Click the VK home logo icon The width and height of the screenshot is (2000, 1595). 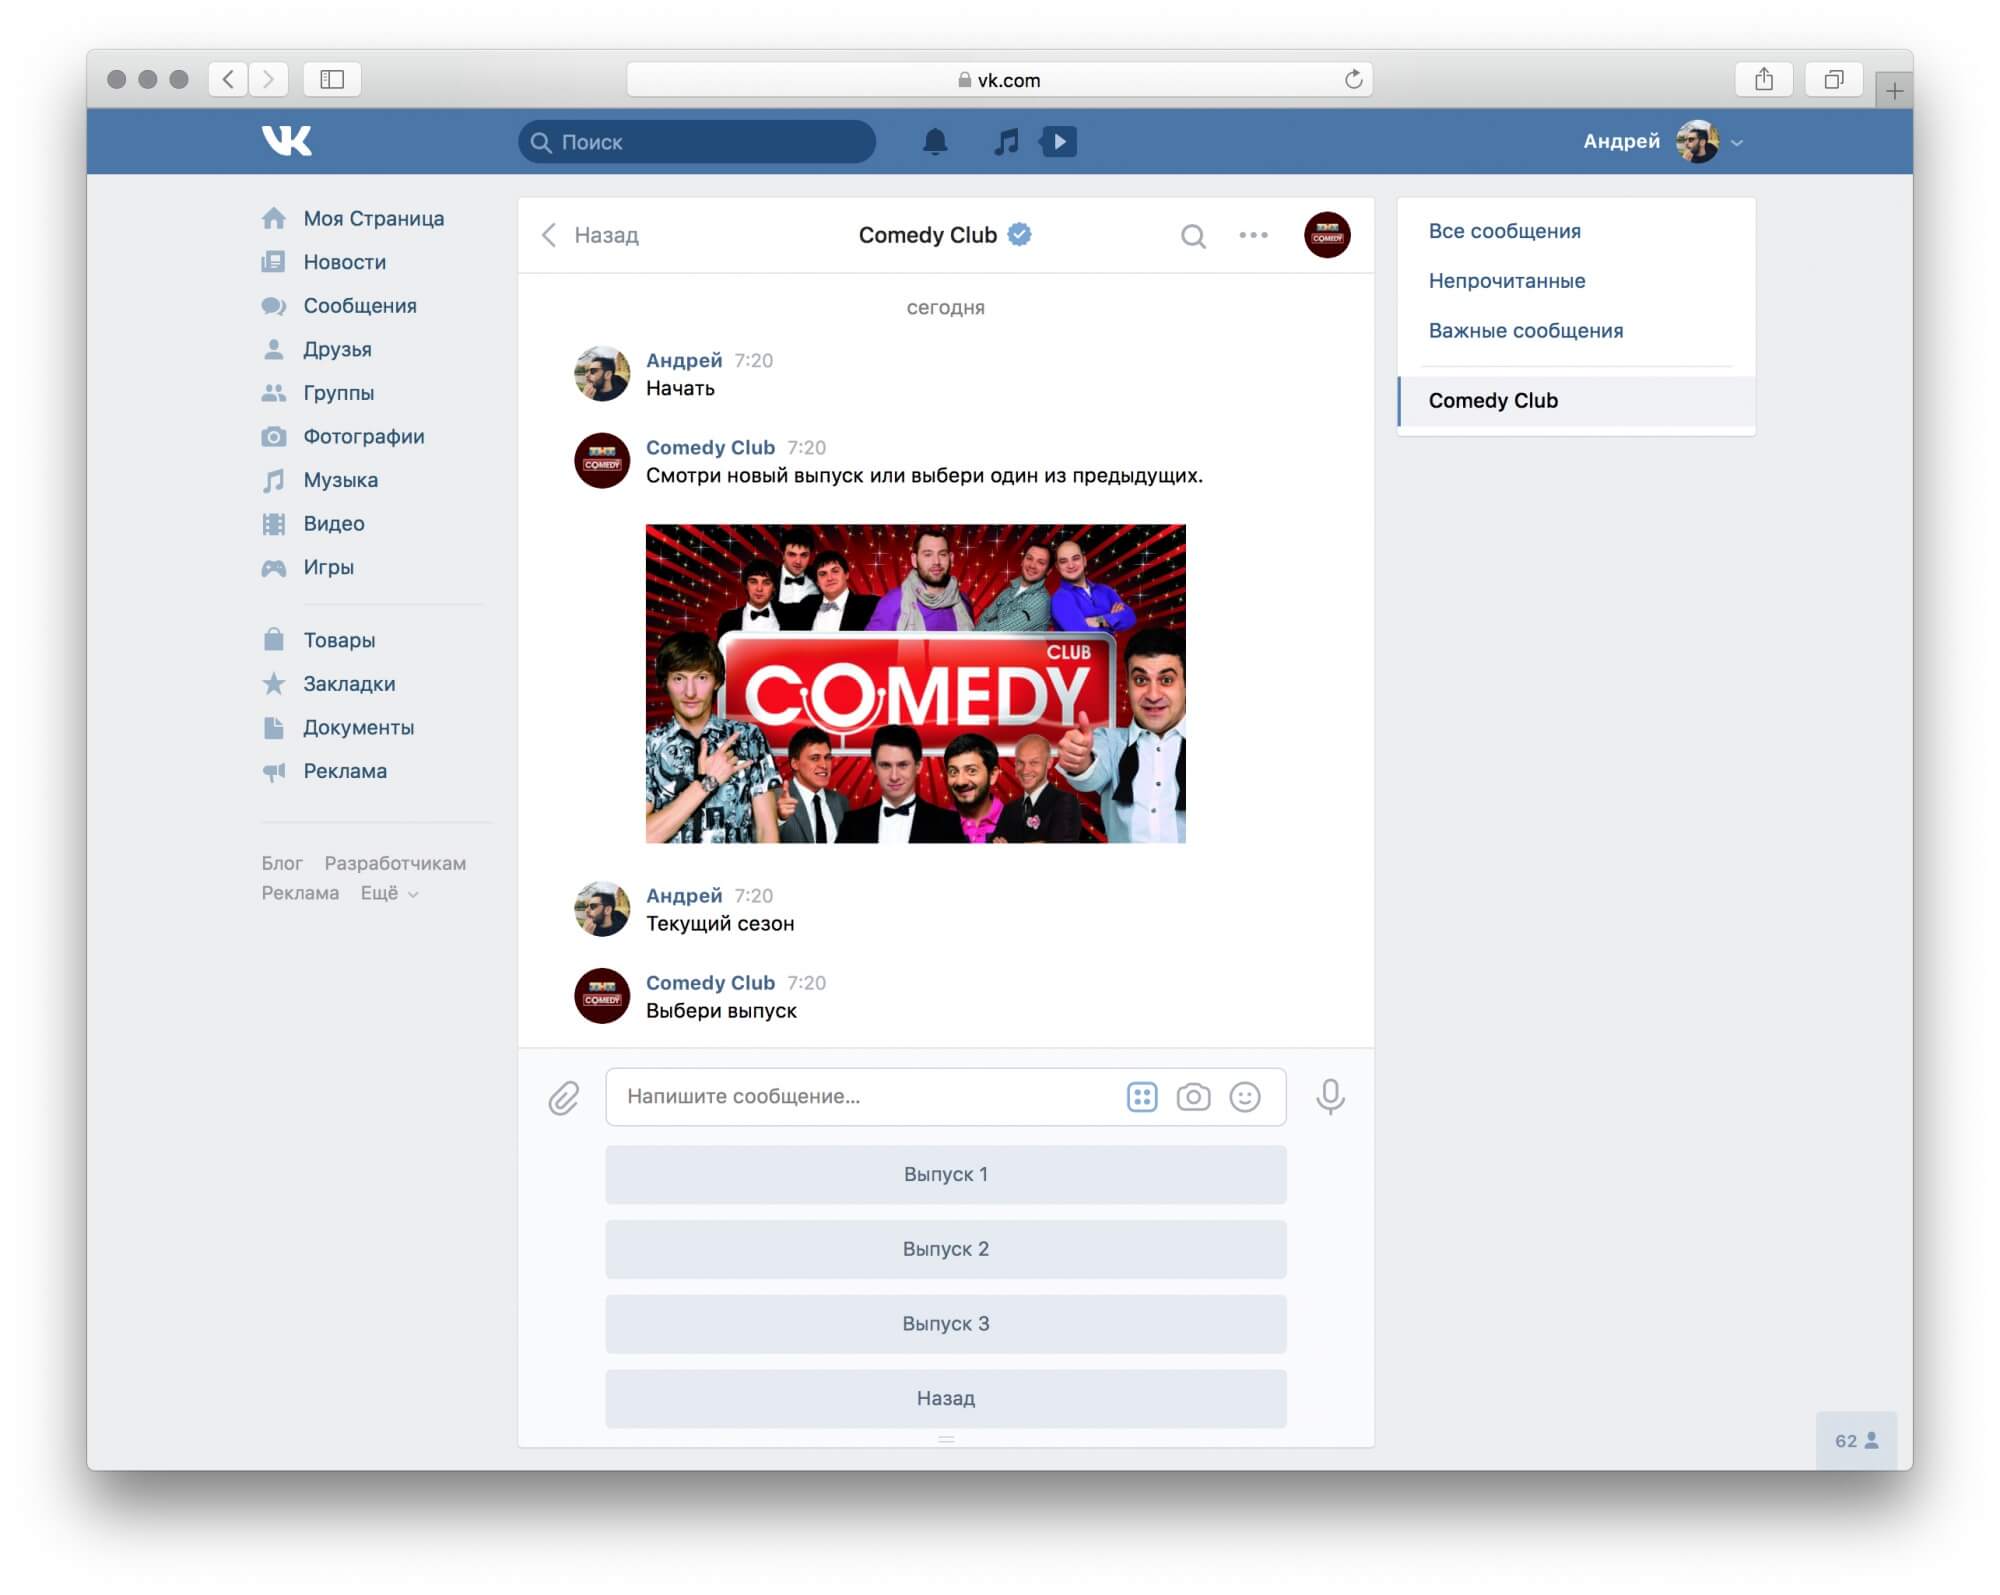click(285, 142)
